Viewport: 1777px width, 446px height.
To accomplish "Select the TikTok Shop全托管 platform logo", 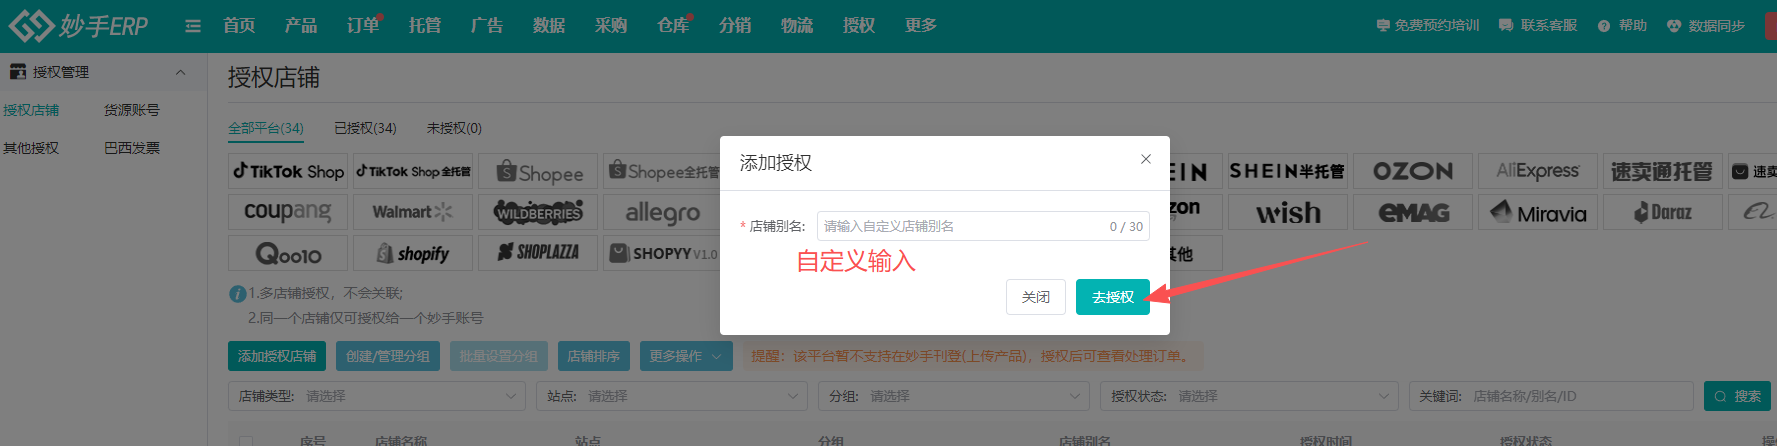I will pyautogui.click(x=413, y=171).
